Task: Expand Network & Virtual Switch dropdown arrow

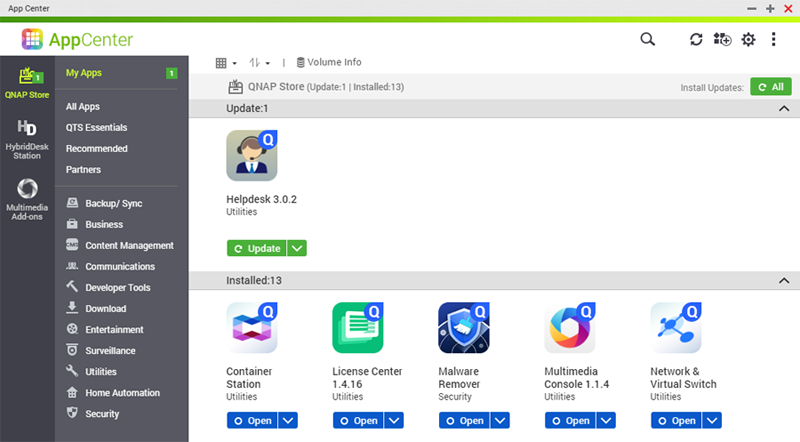Action: [712, 421]
